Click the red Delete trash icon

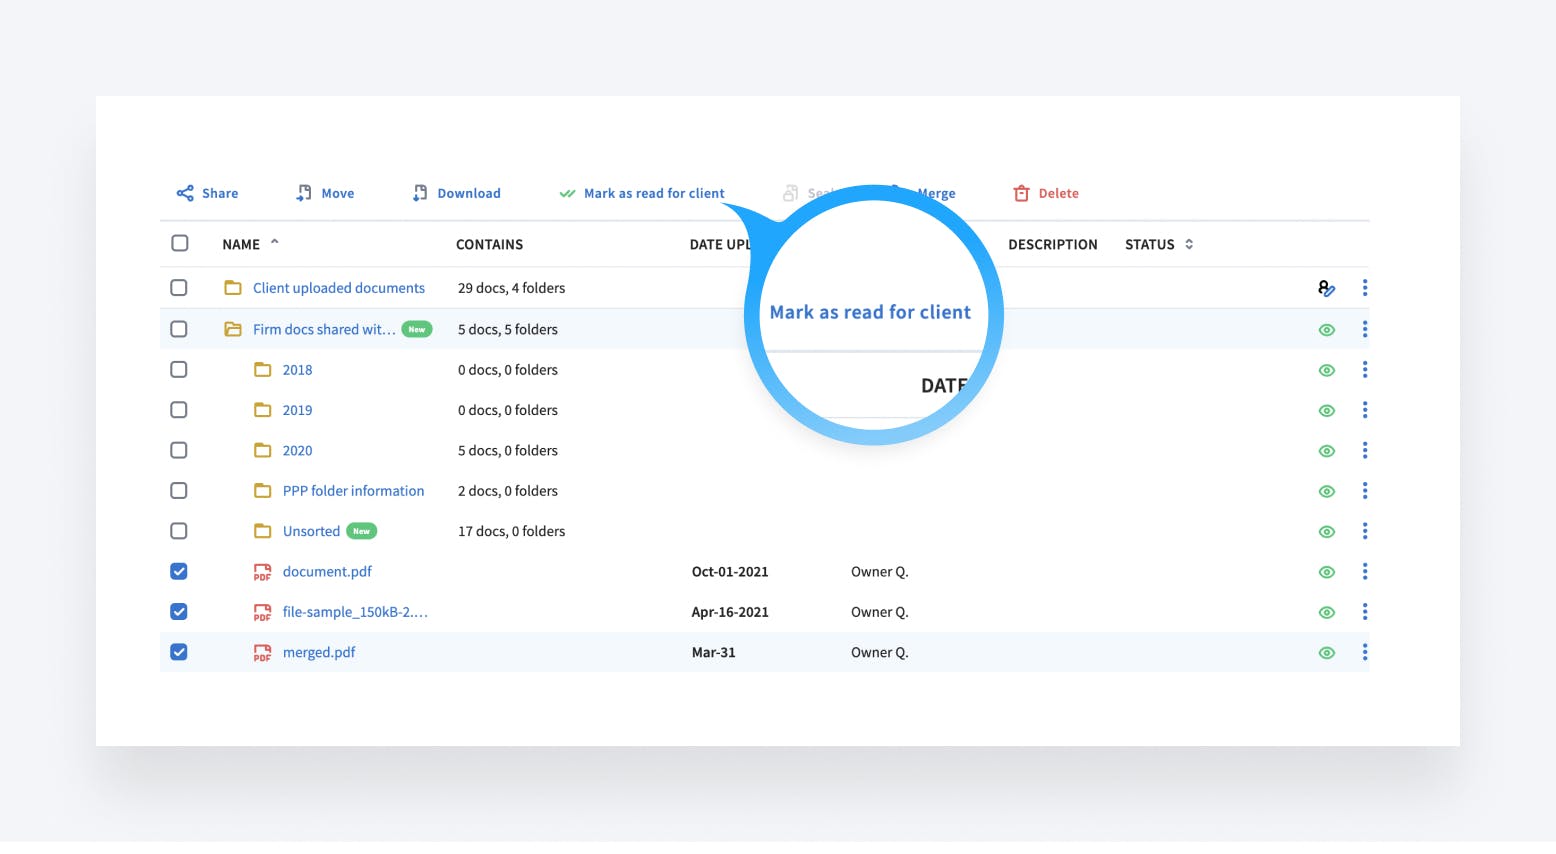[x=1021, y=193]
